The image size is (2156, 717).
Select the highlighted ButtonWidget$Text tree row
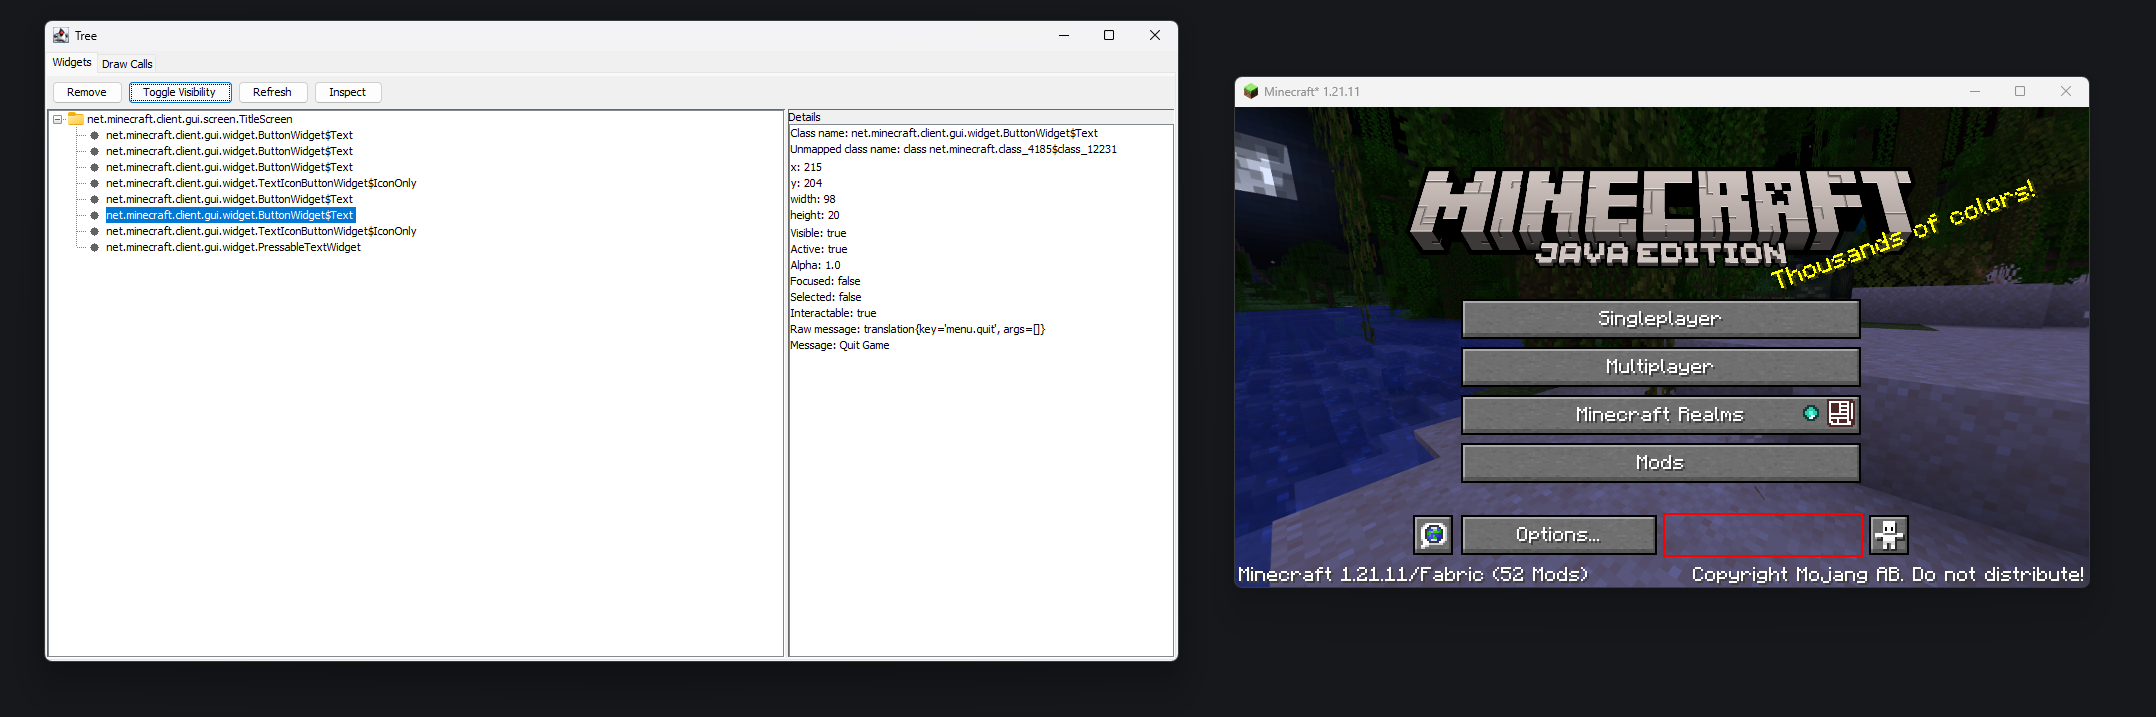(x=230, y=215)
